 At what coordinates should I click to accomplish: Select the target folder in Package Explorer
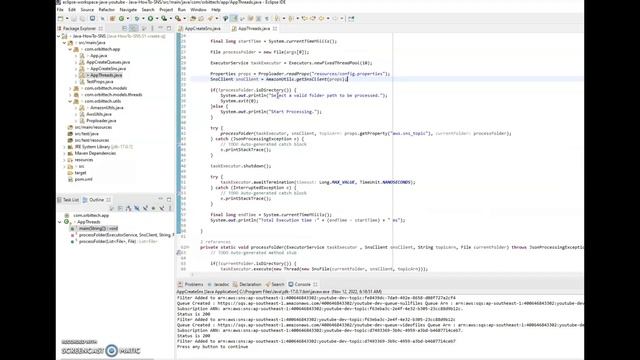[80, 173]
